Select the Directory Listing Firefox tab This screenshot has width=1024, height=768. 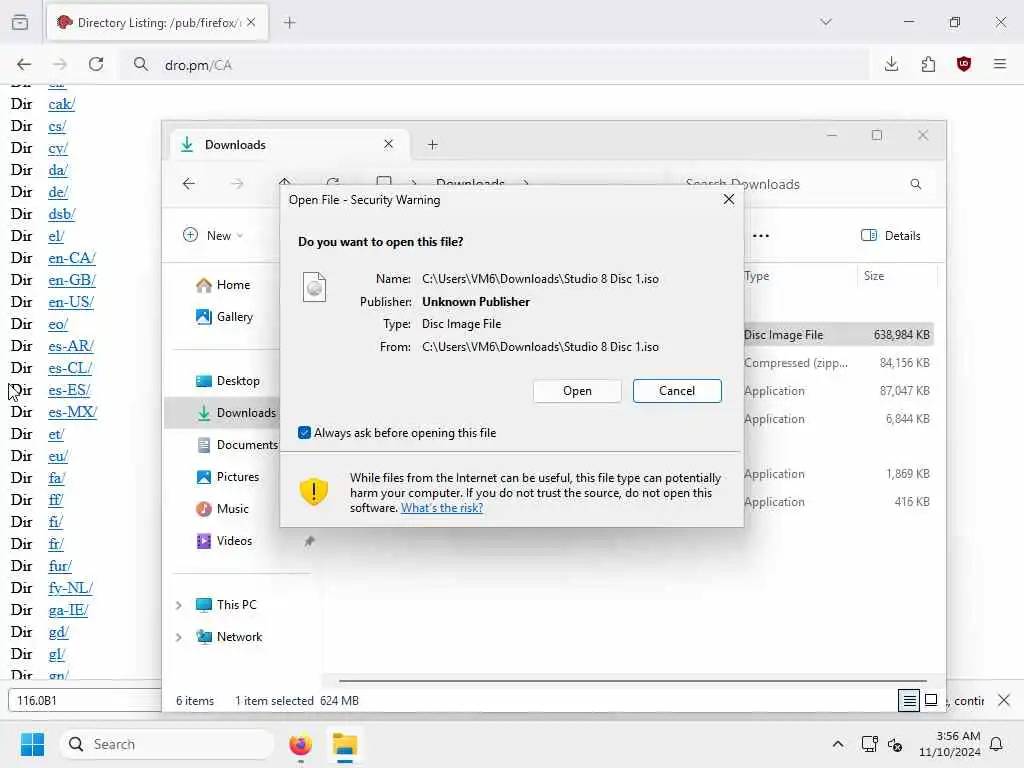click(x=157, y=22)
